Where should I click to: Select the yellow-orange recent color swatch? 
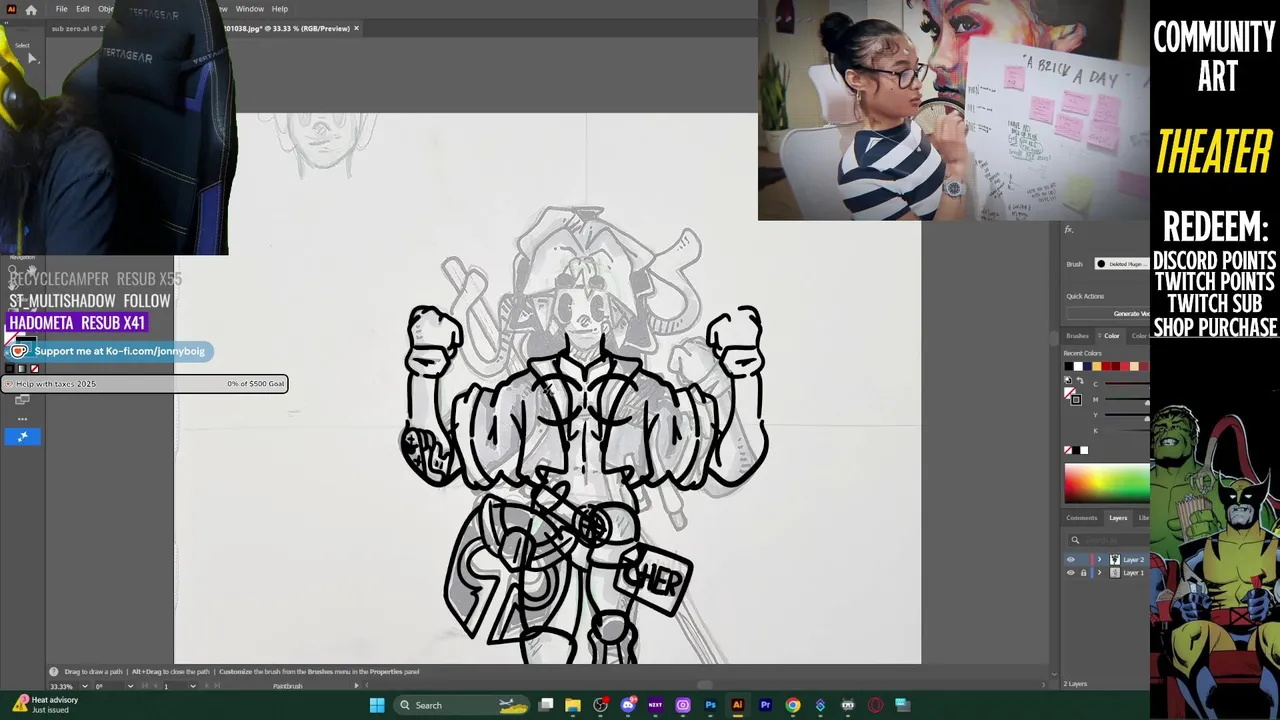[x=1097, y=366]
